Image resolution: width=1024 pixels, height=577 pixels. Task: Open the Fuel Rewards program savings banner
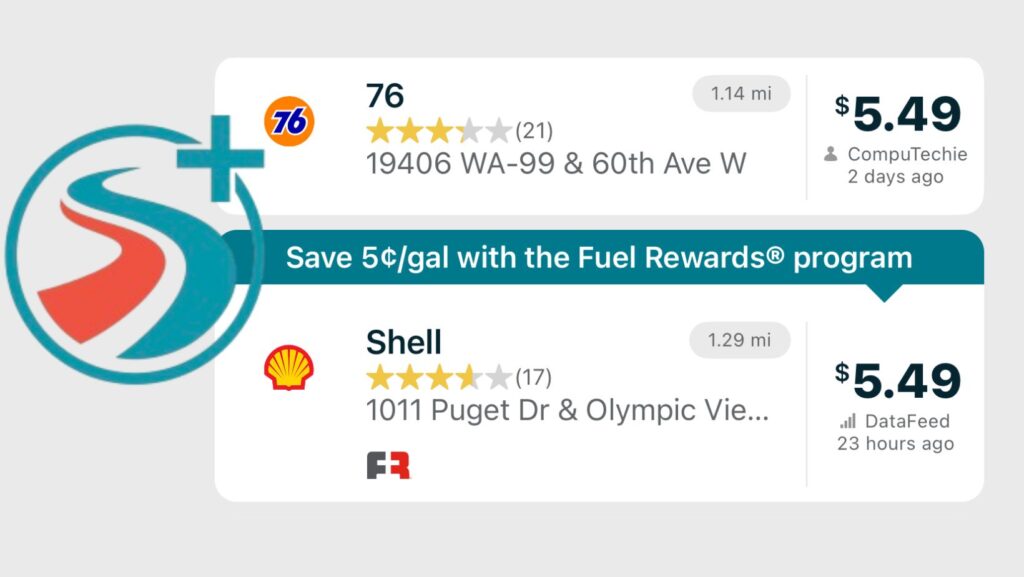tap(598, 257)
